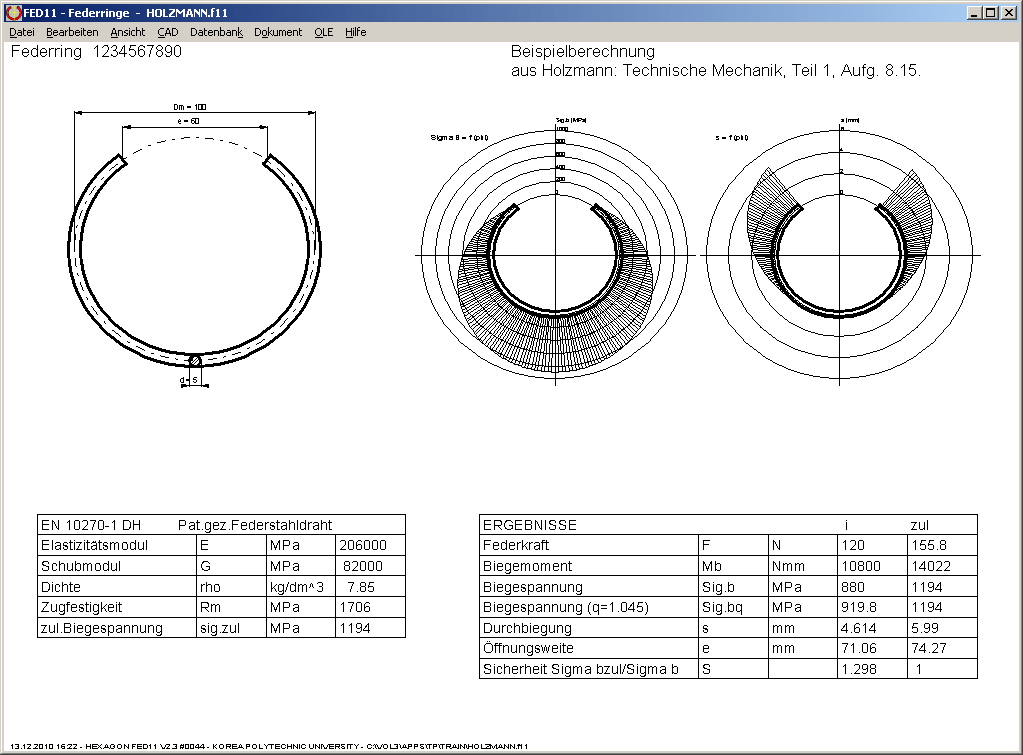Open the Hilfe menu
This screenshot has height=755, width=1023.
pos(356,32)
